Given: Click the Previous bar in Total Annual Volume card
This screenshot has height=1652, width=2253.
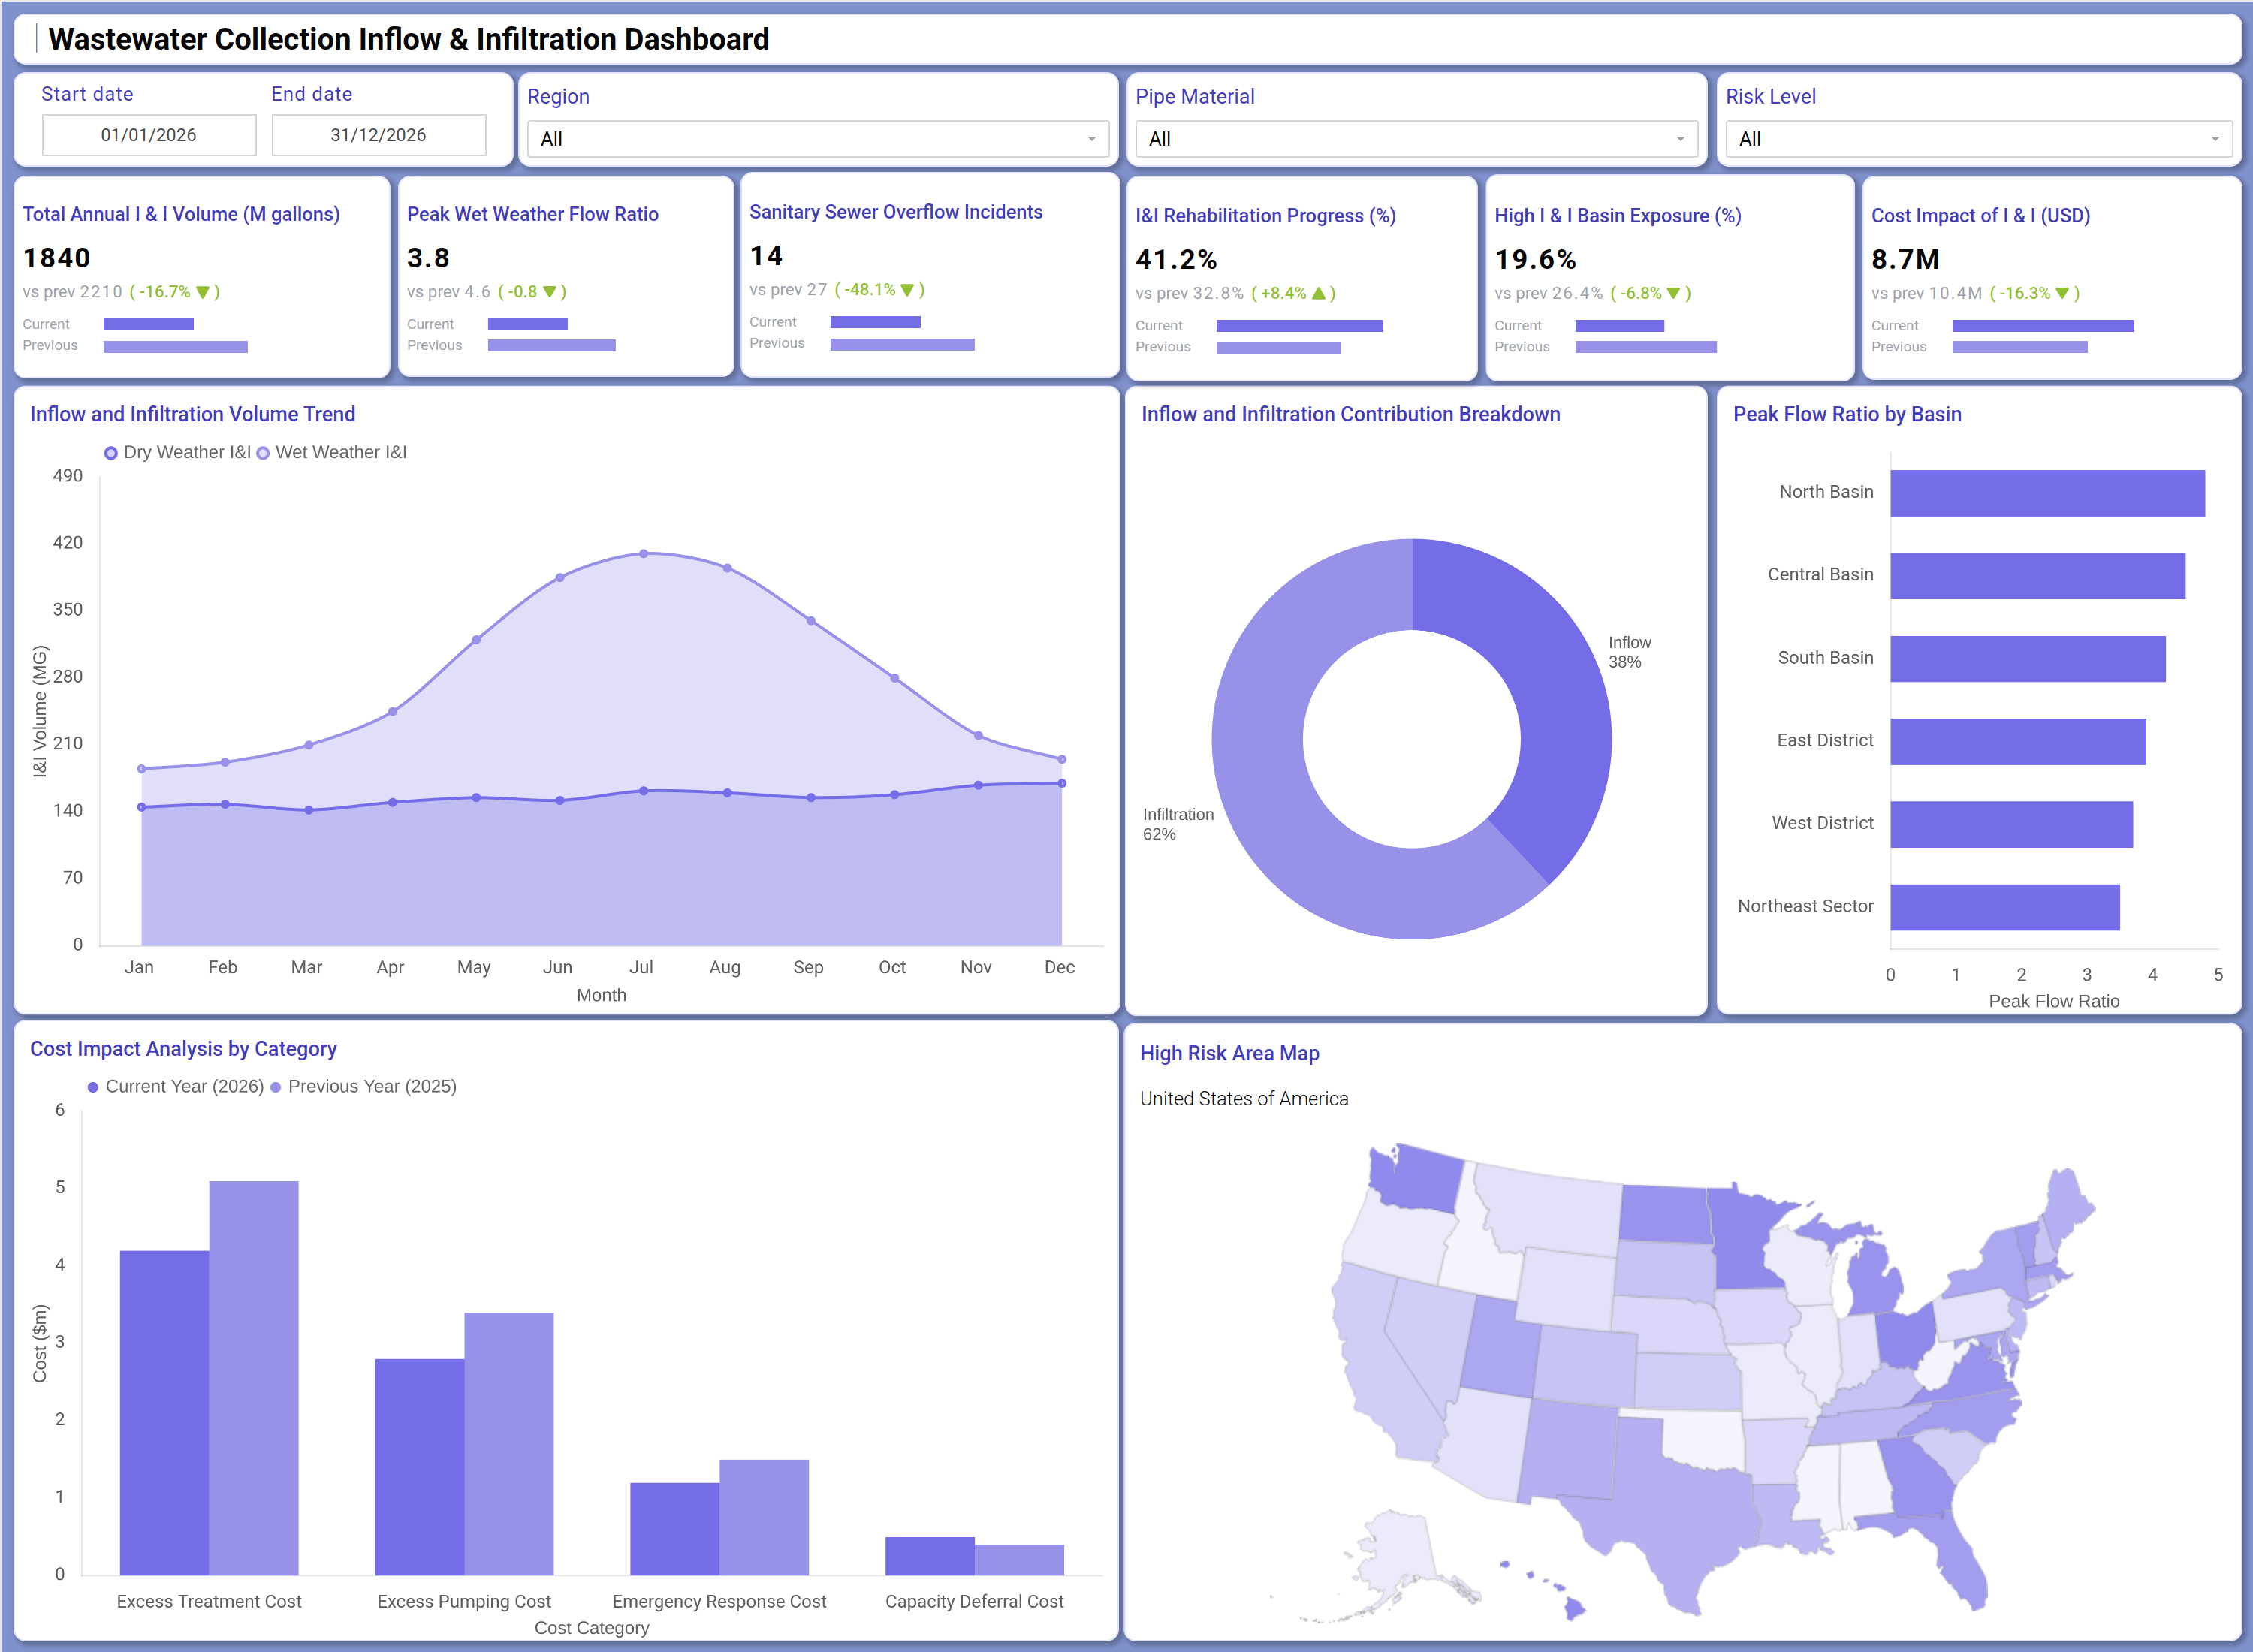Looking at the screenshot, I should point(175,347).
